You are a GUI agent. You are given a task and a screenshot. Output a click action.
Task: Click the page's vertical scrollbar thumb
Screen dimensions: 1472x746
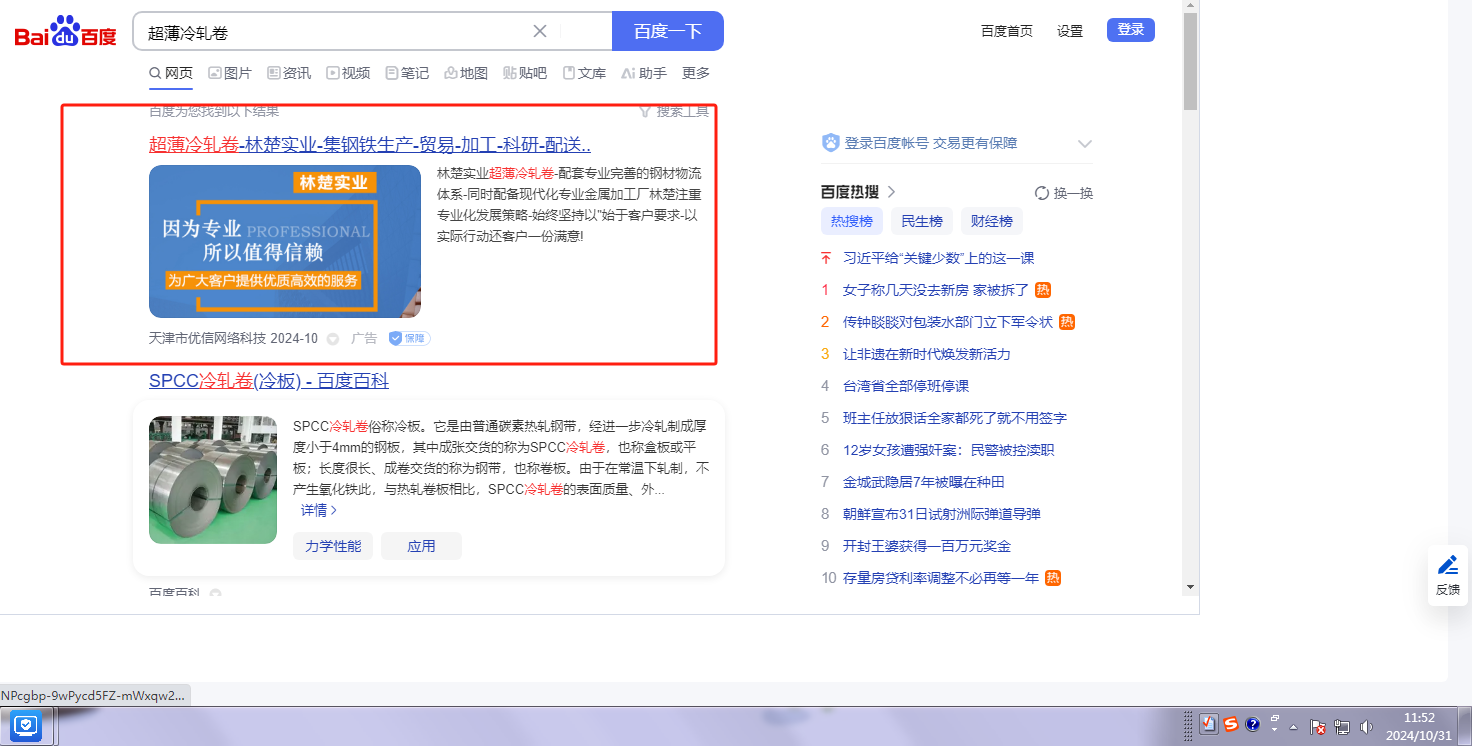pos(1190,60)
